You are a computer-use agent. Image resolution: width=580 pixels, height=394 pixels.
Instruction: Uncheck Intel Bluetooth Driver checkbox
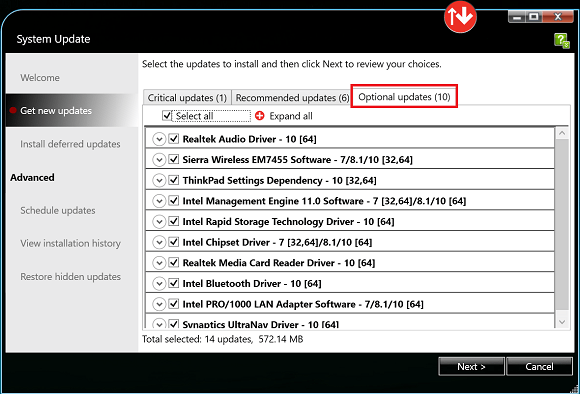pyautogui.click(x=173, y=283)
